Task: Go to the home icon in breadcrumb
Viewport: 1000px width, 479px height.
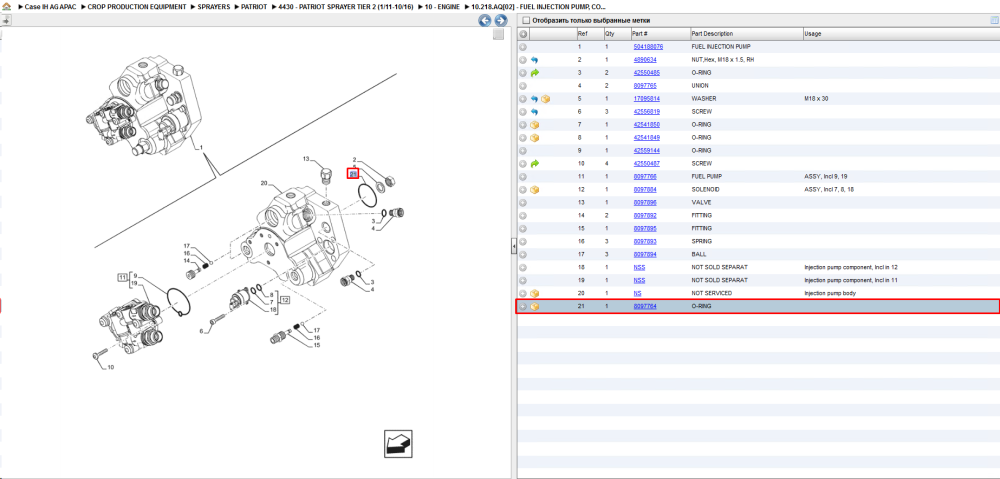Action: [x=7, y=6]
